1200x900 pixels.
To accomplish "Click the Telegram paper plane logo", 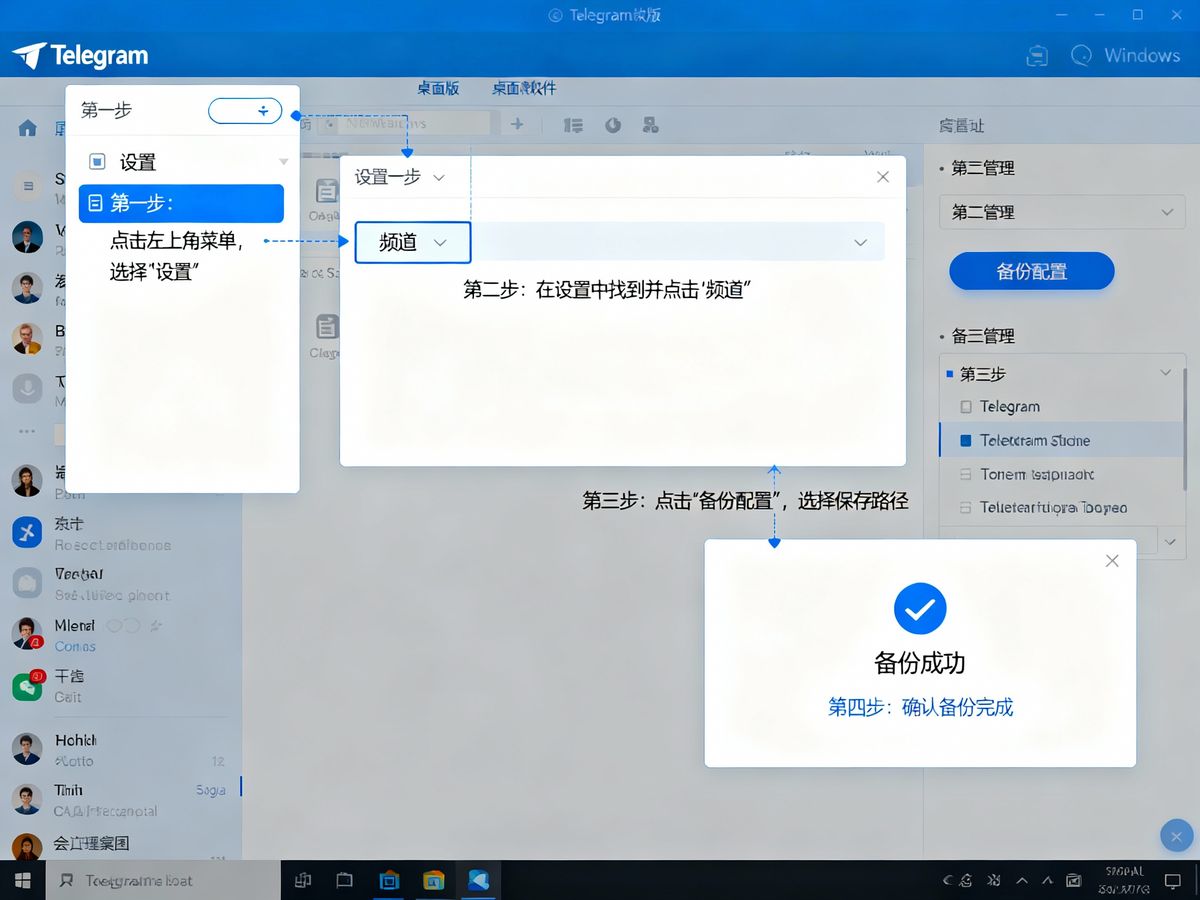I will click(30, 56).
